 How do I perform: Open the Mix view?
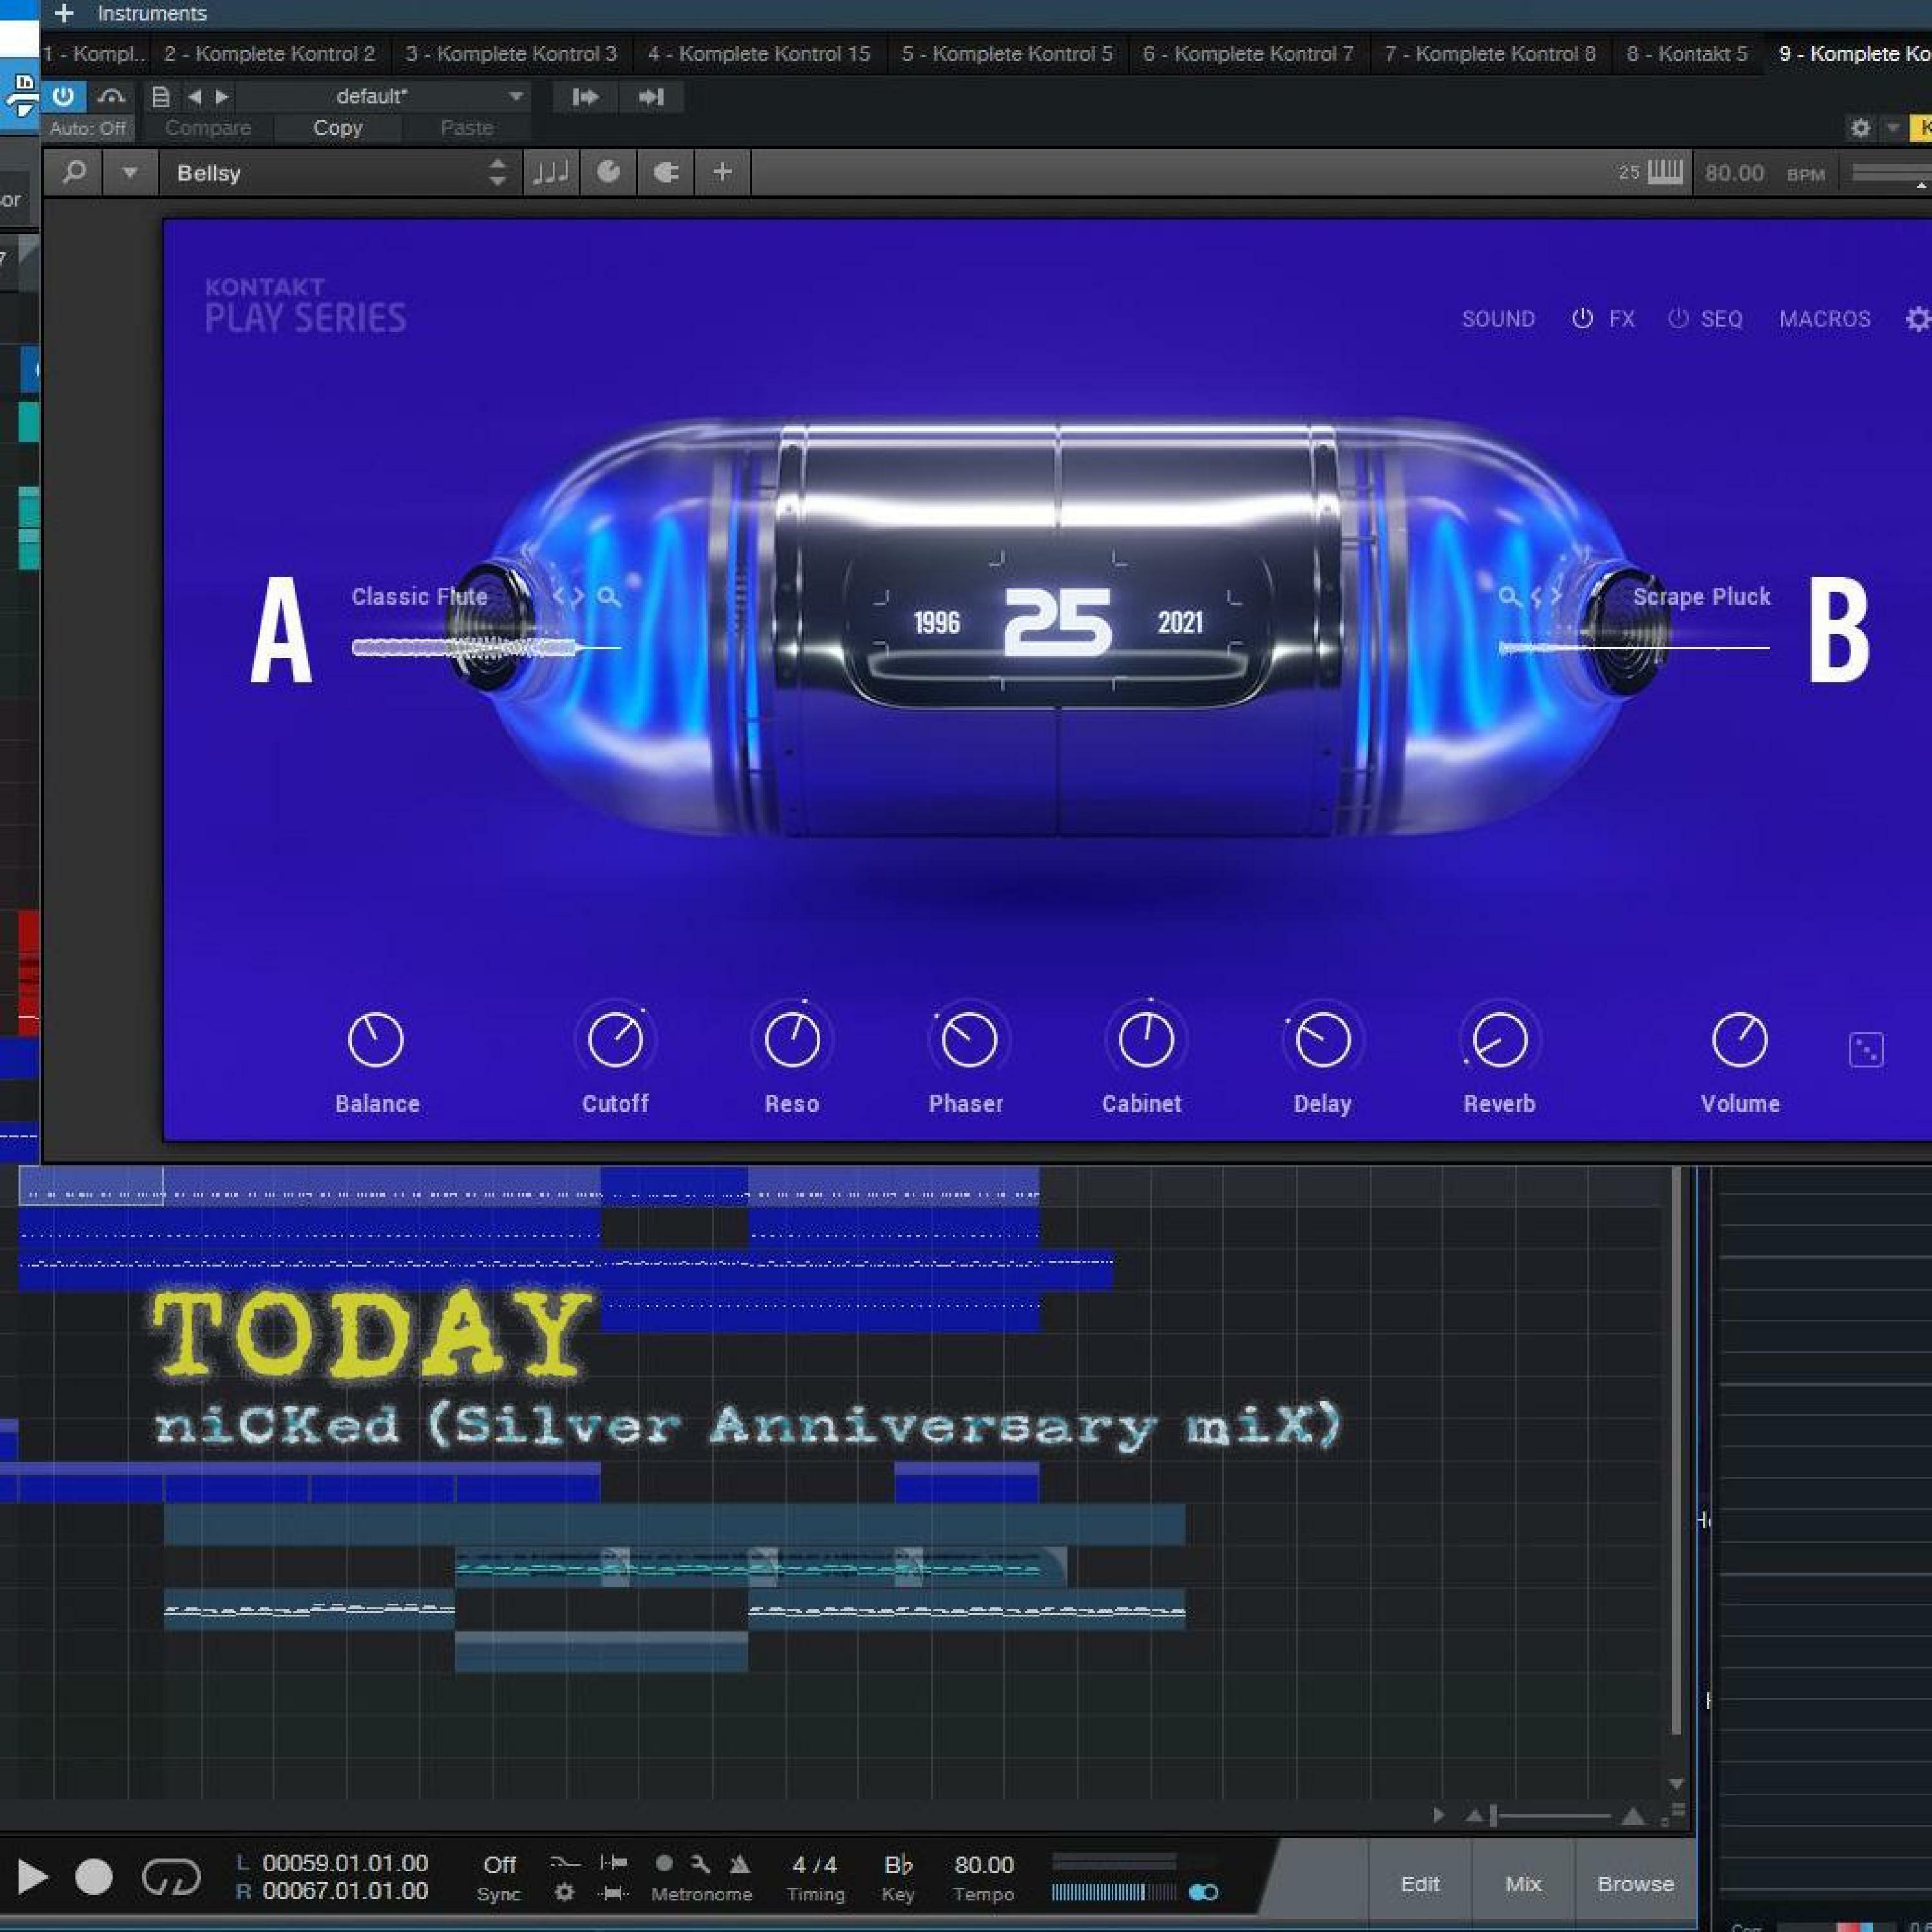[1523, 1884]
